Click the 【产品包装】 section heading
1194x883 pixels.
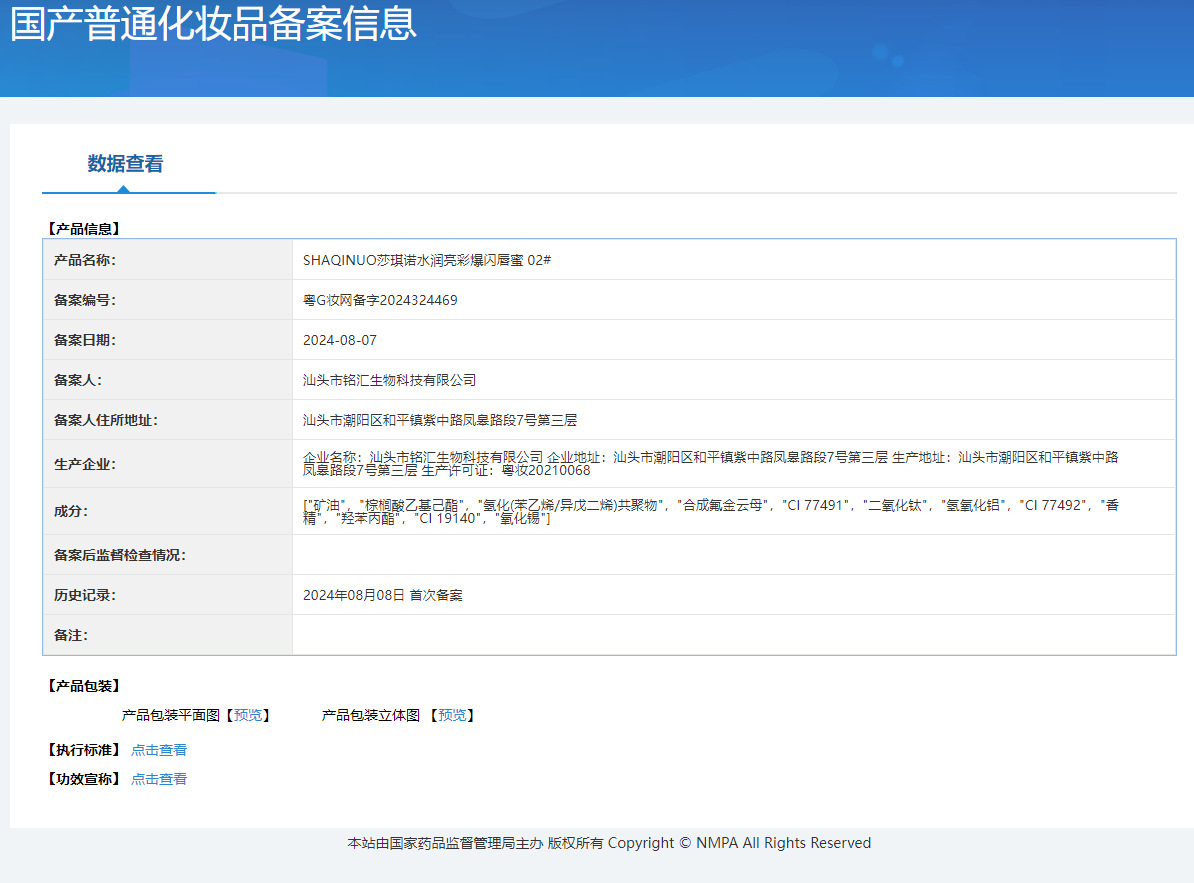[x=84, y=686]
